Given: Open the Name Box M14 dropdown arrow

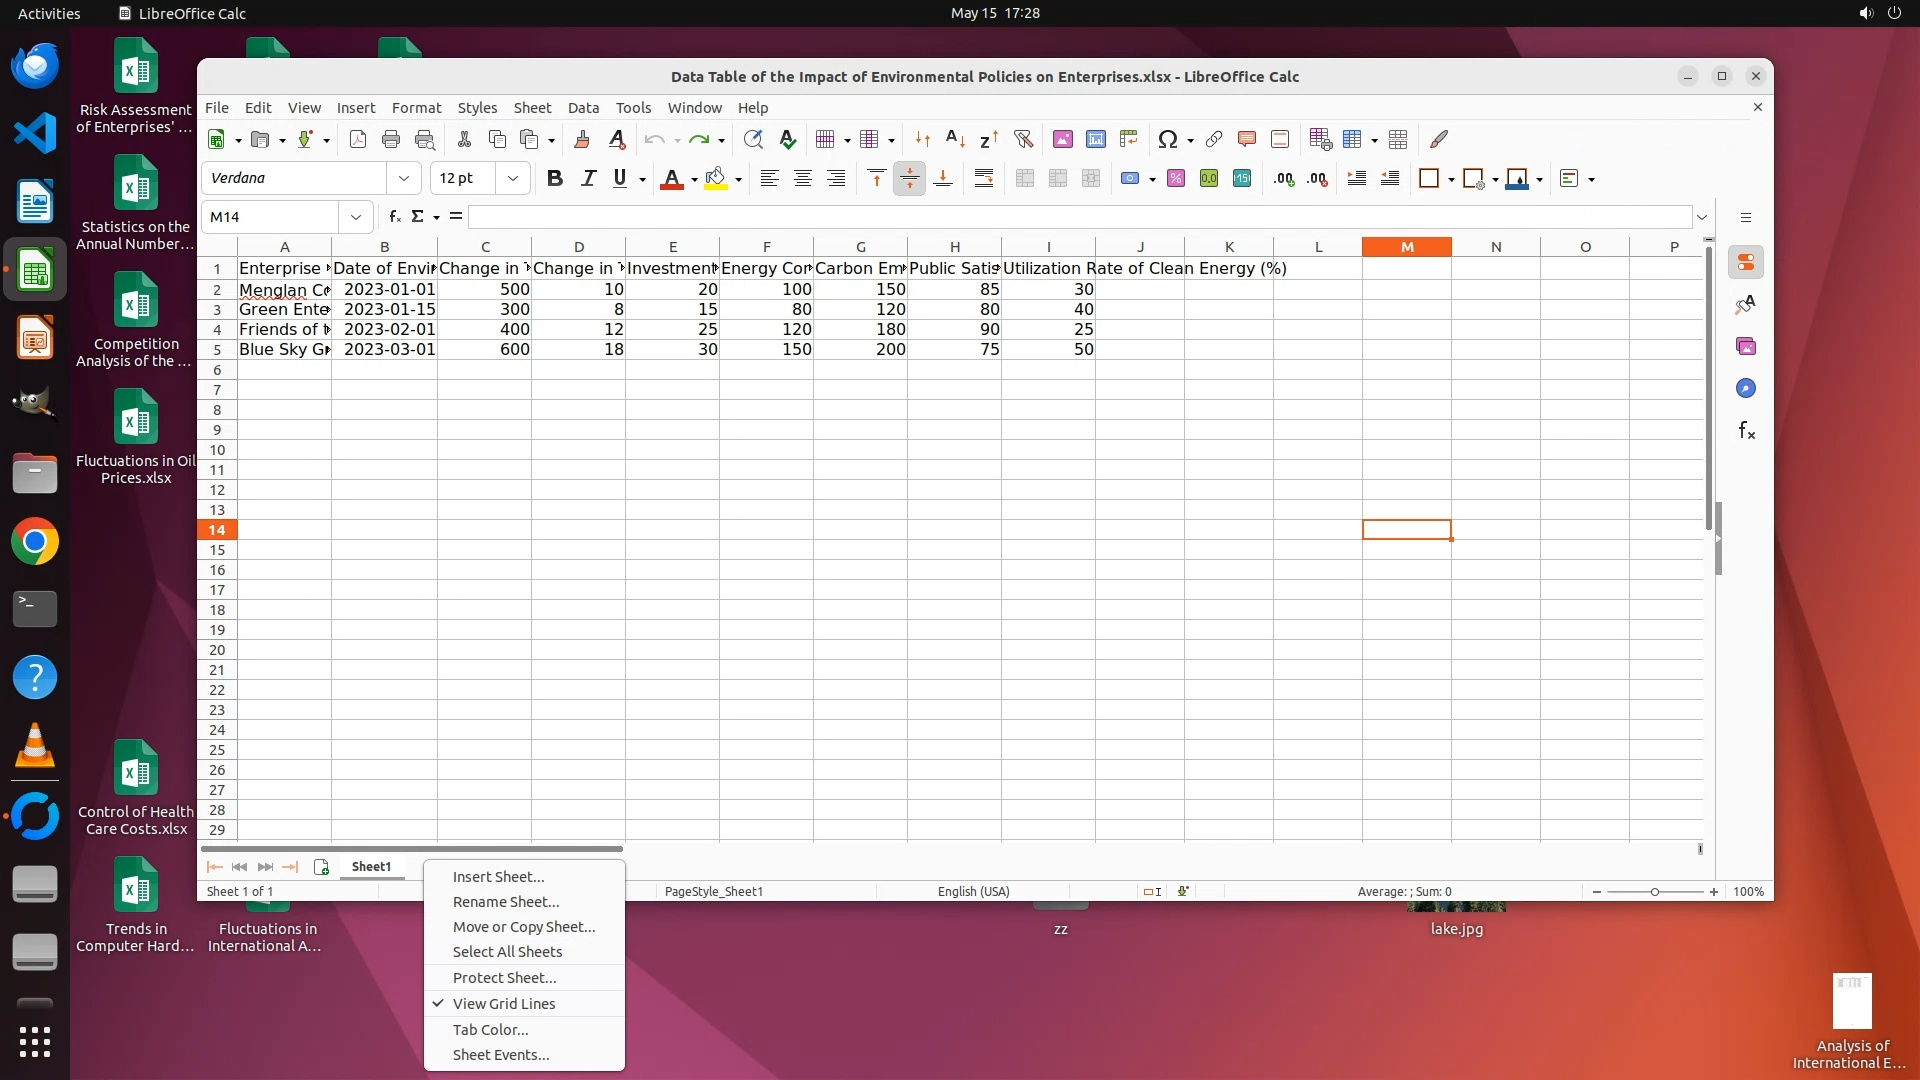Looking at the screenshot, I should click(356, 217).
